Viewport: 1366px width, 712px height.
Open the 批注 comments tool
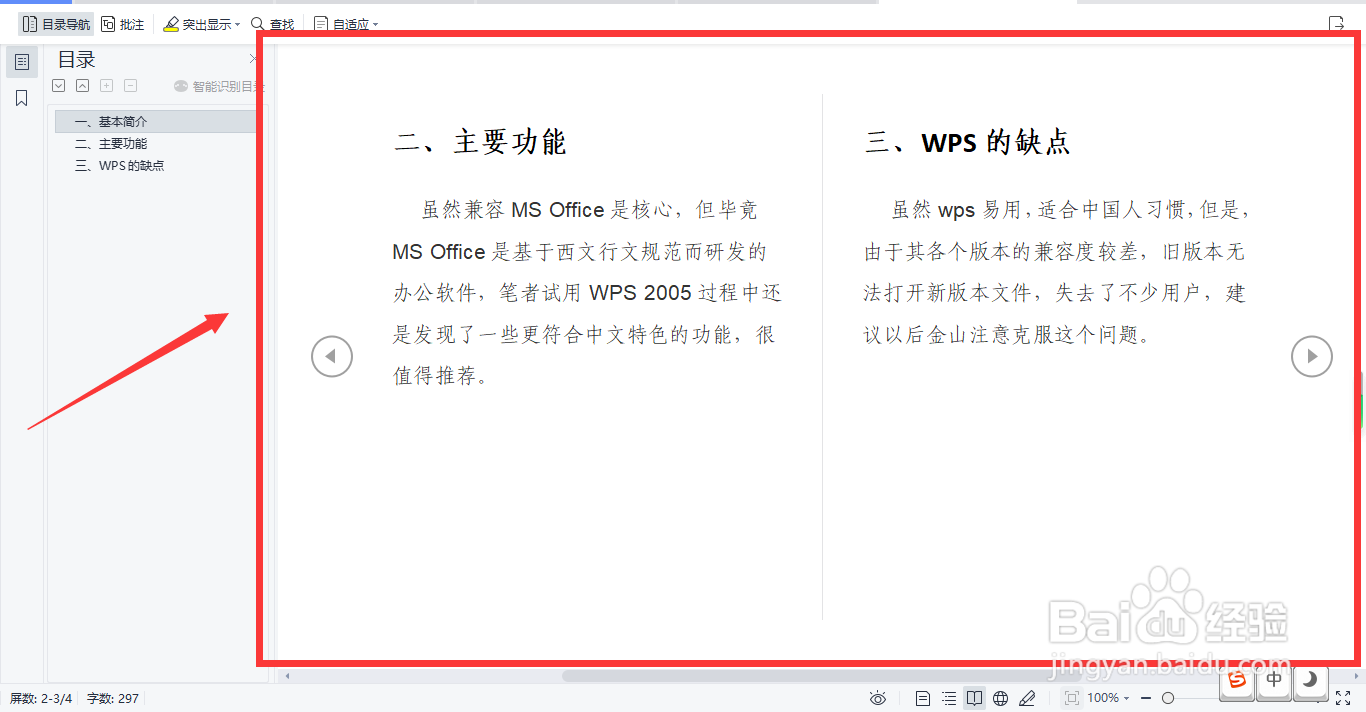click(x=123, y=24)
